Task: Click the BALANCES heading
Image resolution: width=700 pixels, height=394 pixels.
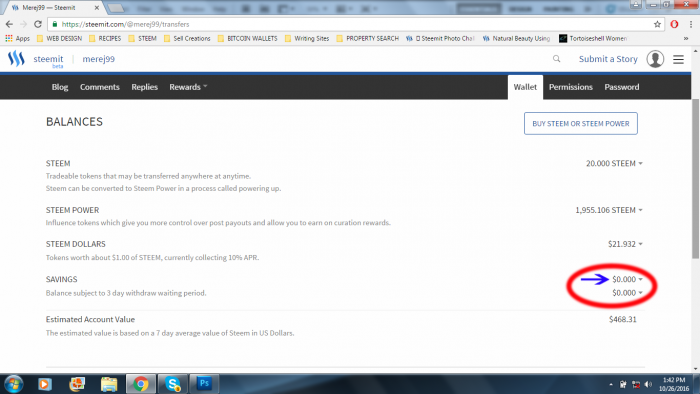Action: [74, 122]
